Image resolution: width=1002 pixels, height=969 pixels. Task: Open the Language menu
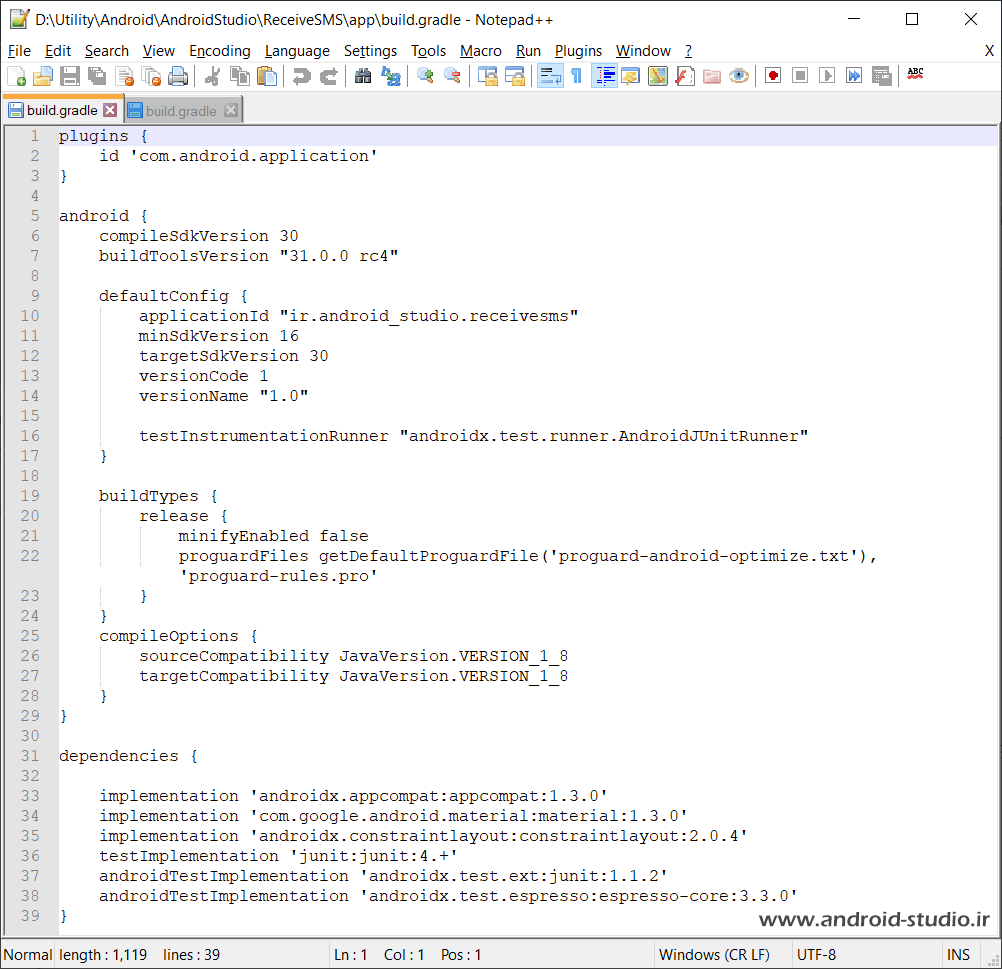[x=296, y=50]
